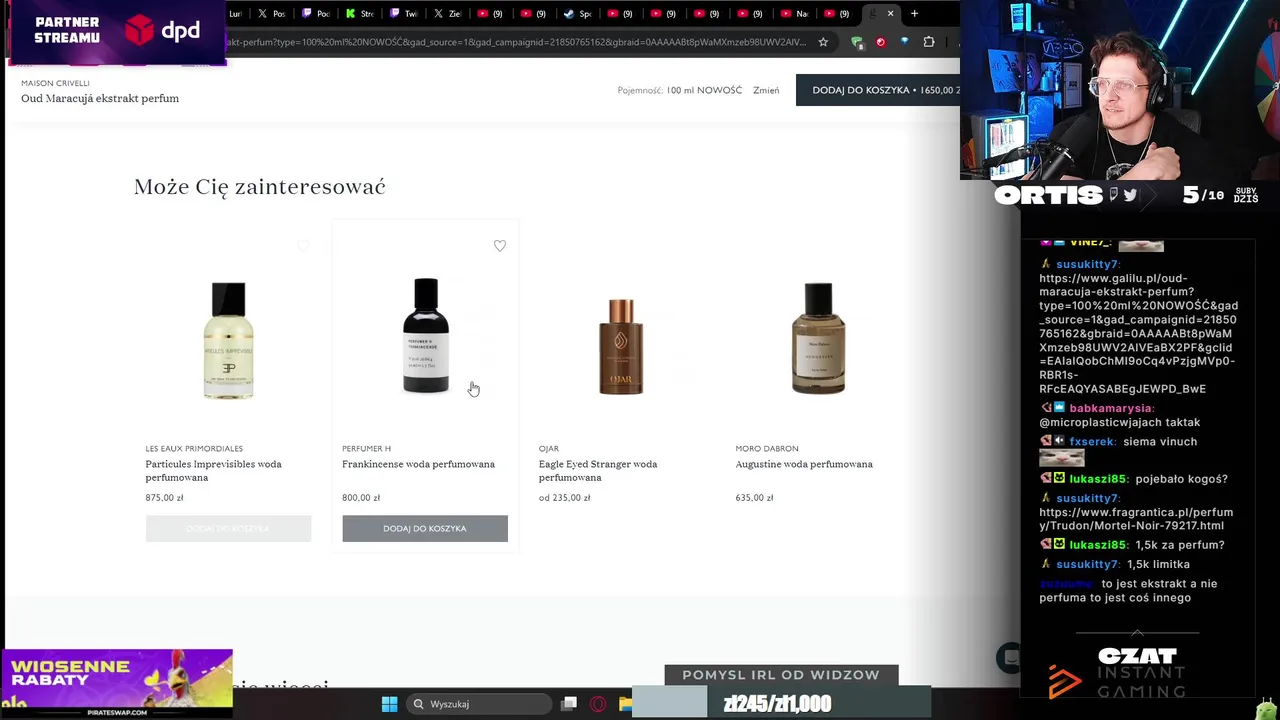Switch to the X 'Ziel' tab

point(448,14)
